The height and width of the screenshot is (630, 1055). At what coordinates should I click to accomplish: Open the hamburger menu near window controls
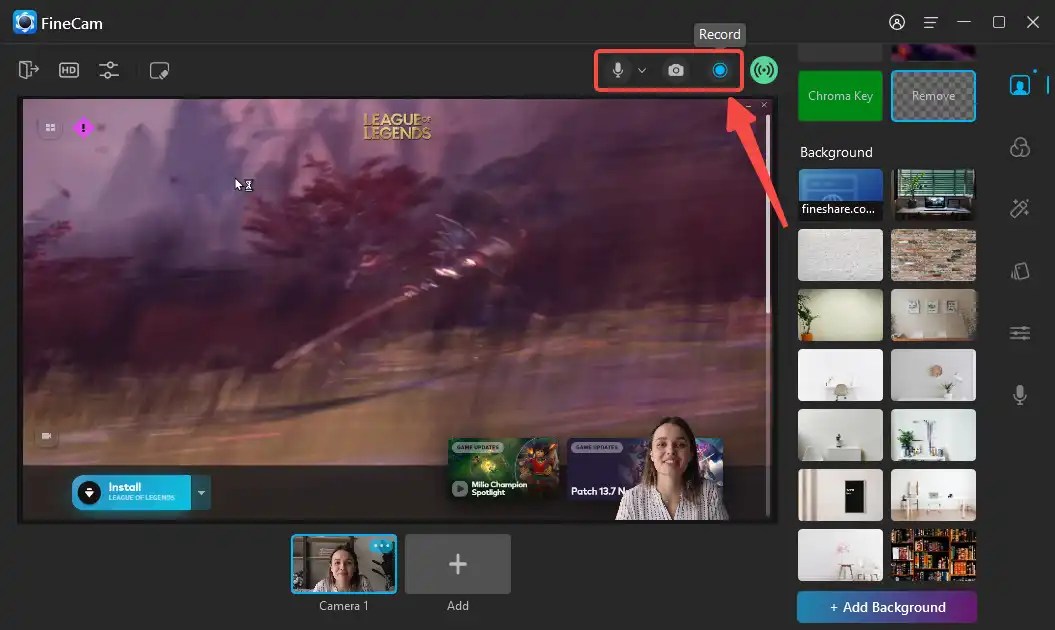pos(930,22)
